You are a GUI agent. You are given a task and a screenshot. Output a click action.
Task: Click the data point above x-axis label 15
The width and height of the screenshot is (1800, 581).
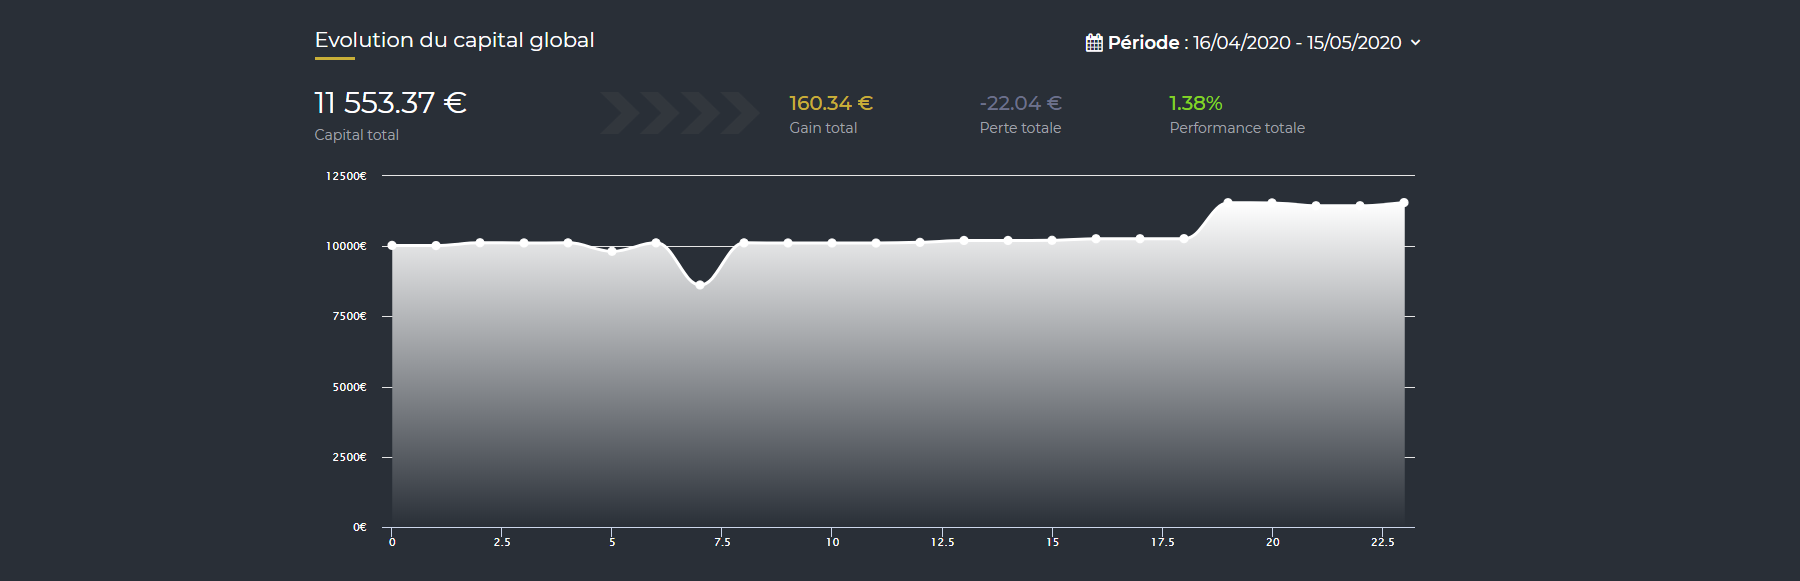coord(1052,240)
